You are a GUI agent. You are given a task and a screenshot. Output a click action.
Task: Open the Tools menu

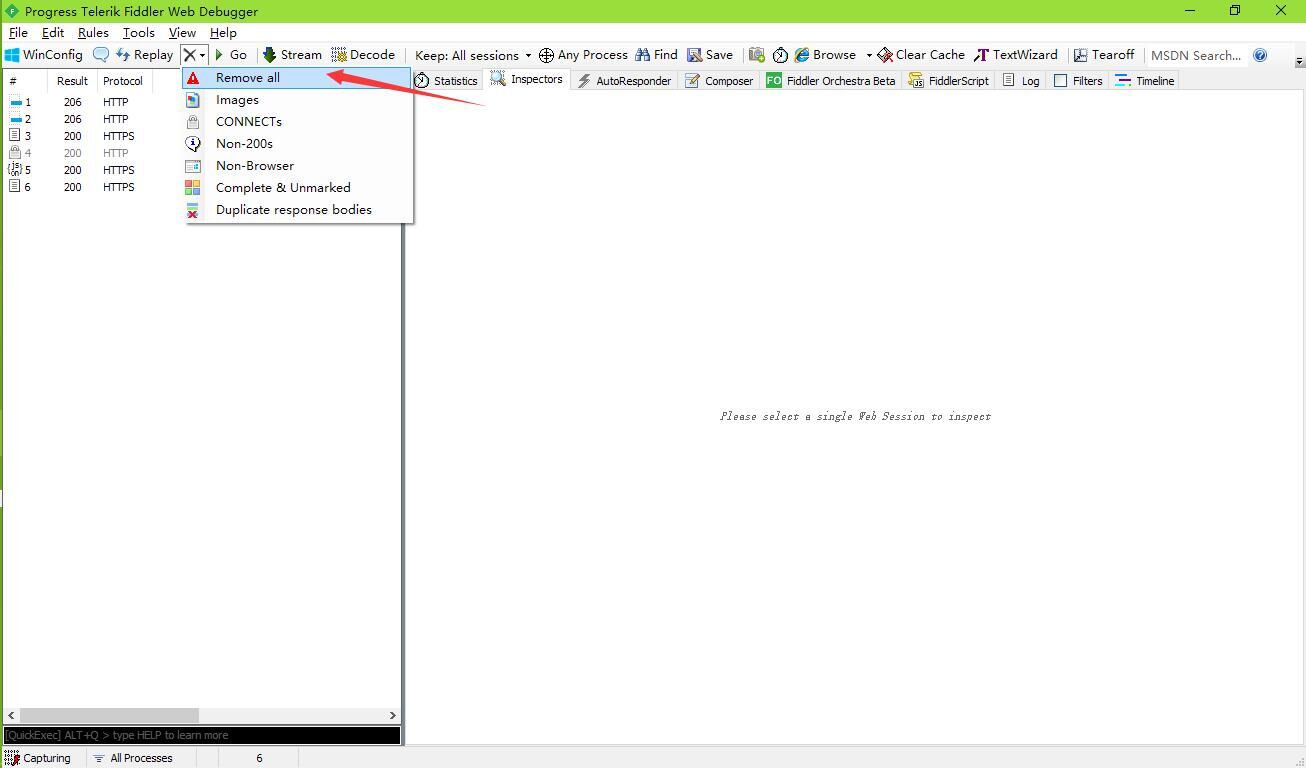point(139,33)
